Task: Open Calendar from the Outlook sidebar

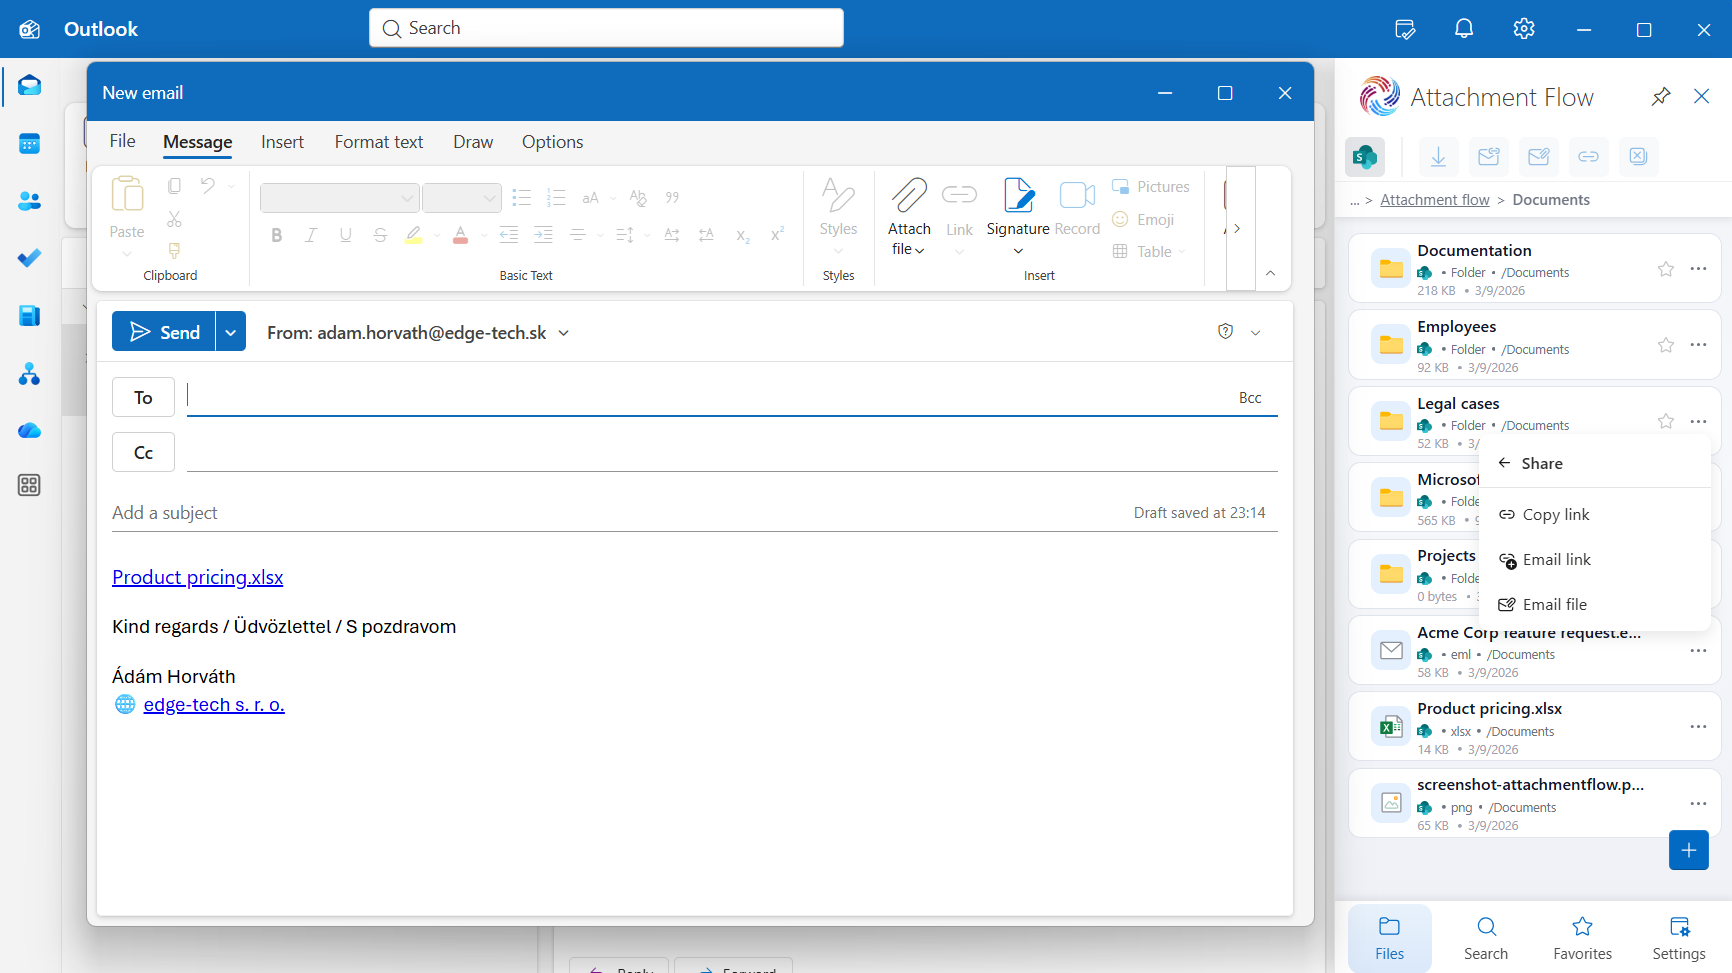Action: click(29, 144)
